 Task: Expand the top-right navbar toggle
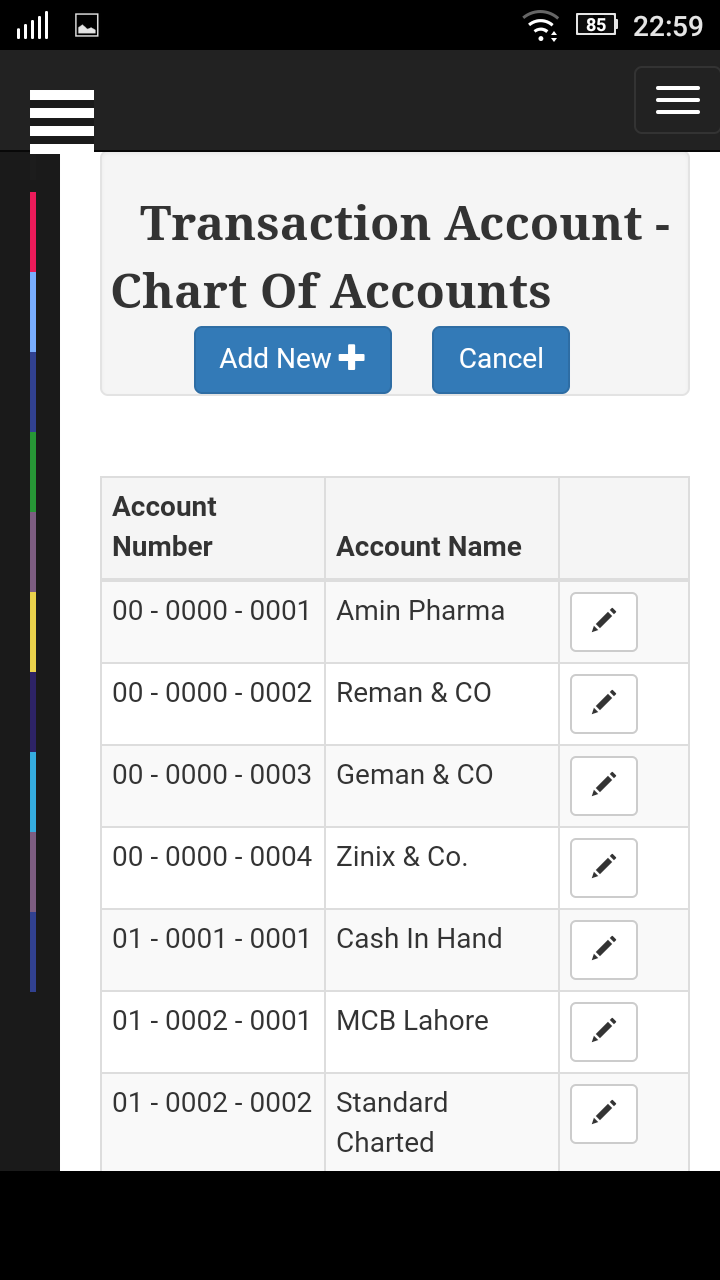(677, 100)
